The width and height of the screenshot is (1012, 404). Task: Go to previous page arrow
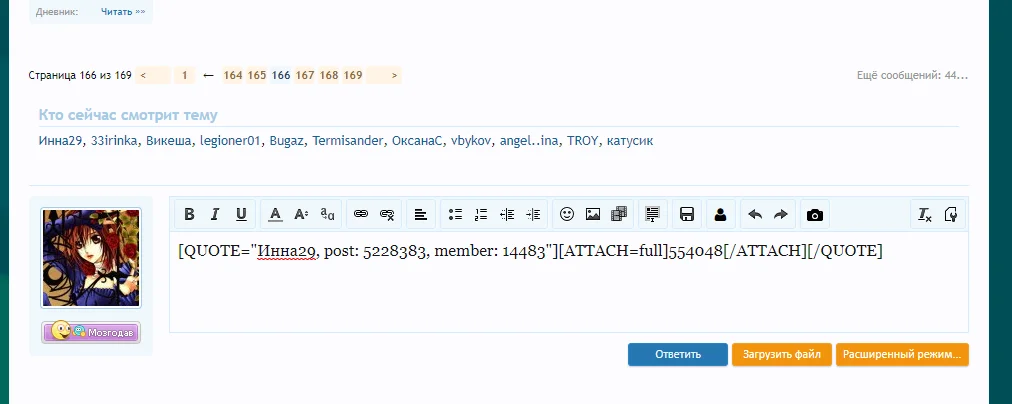pos(154,76)
